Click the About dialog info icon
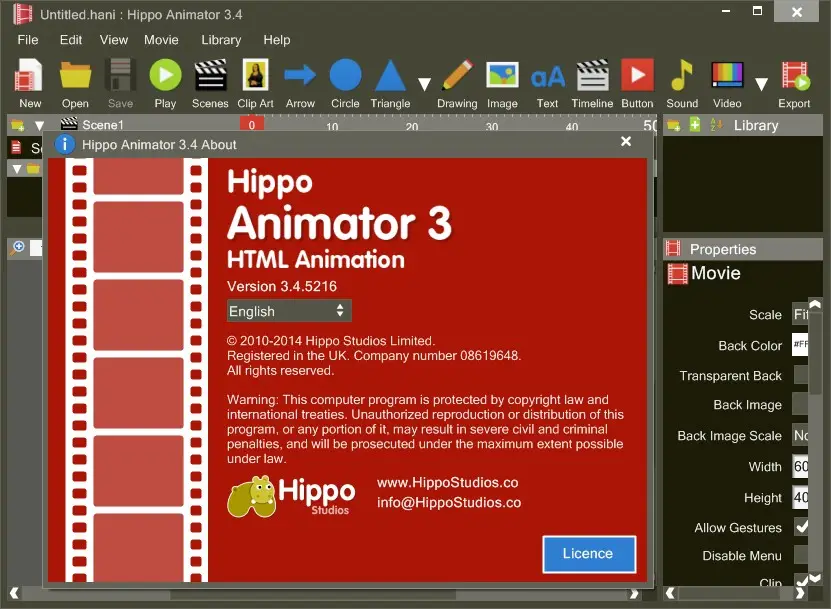This screenshot has height=609, width=831. [65, 144]
